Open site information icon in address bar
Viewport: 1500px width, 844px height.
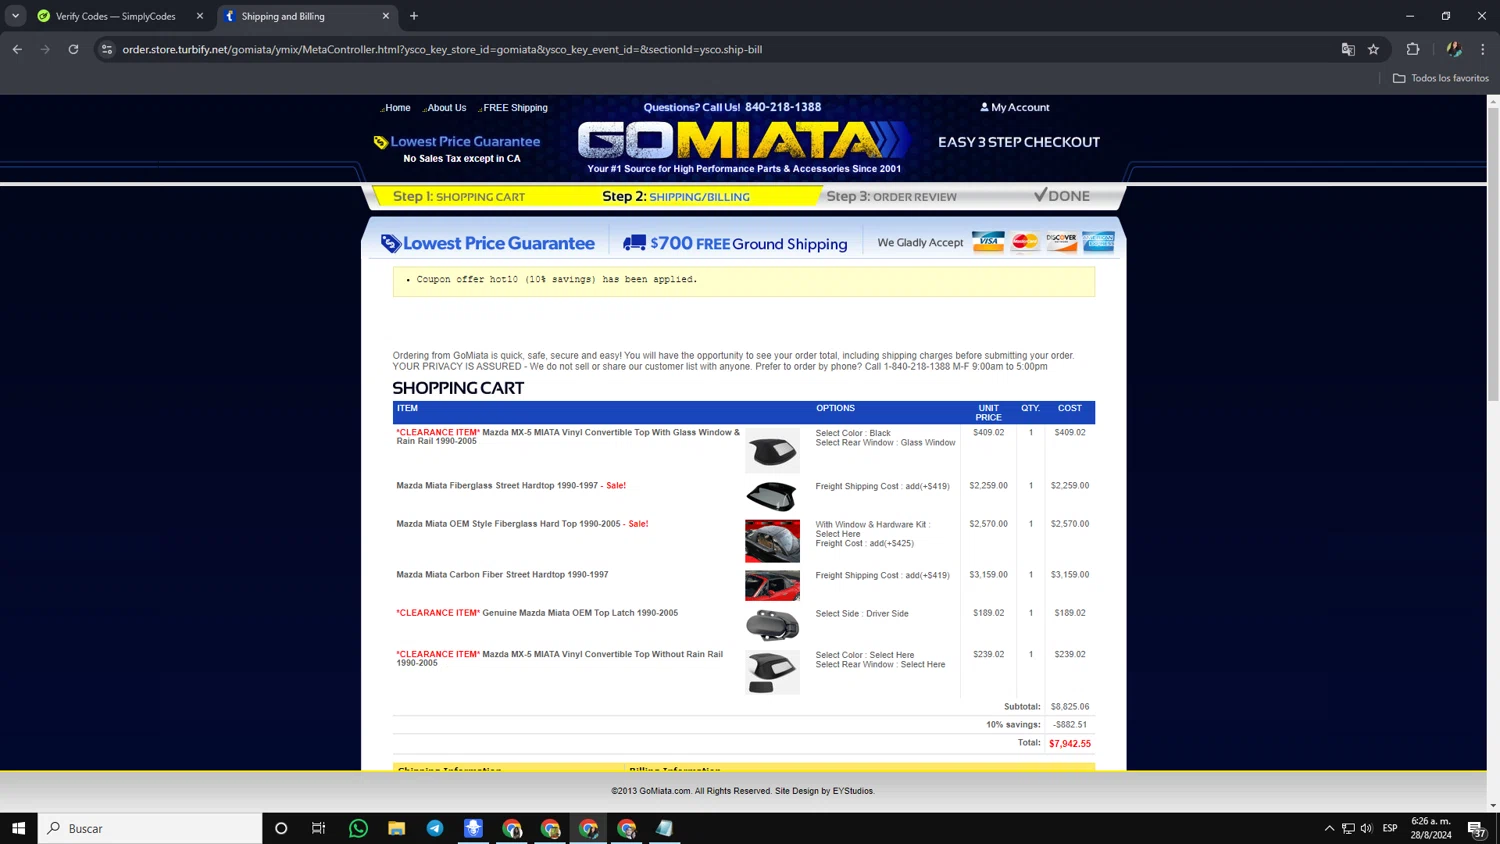click(x=107, y=49)
